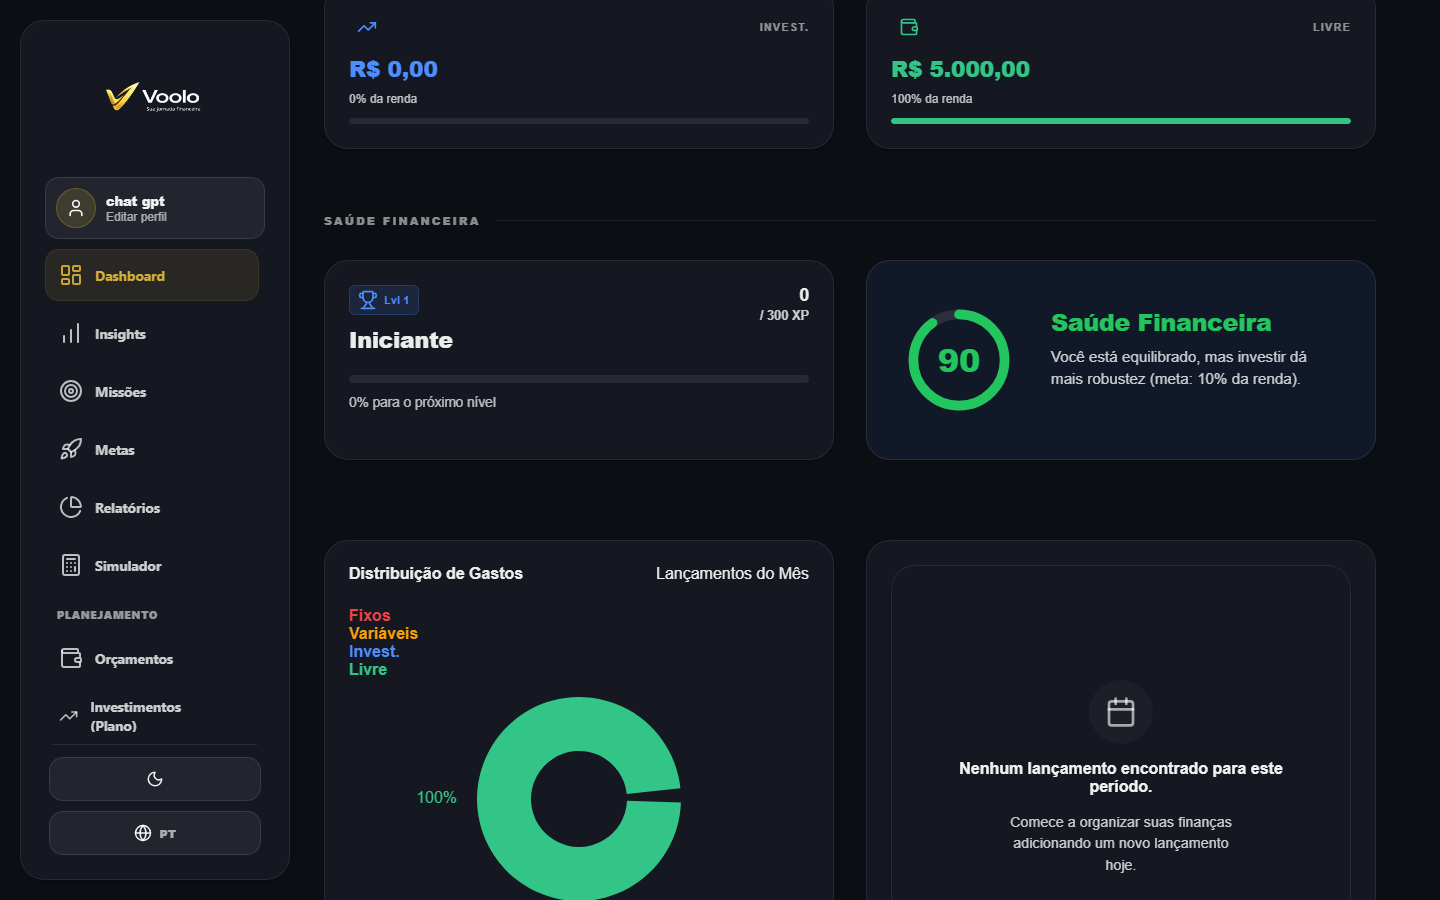The height and width of the screenshot is (900, 1440).
Task: Toggle the Variáveis series in the chart legend
Action: coord(382,633)
